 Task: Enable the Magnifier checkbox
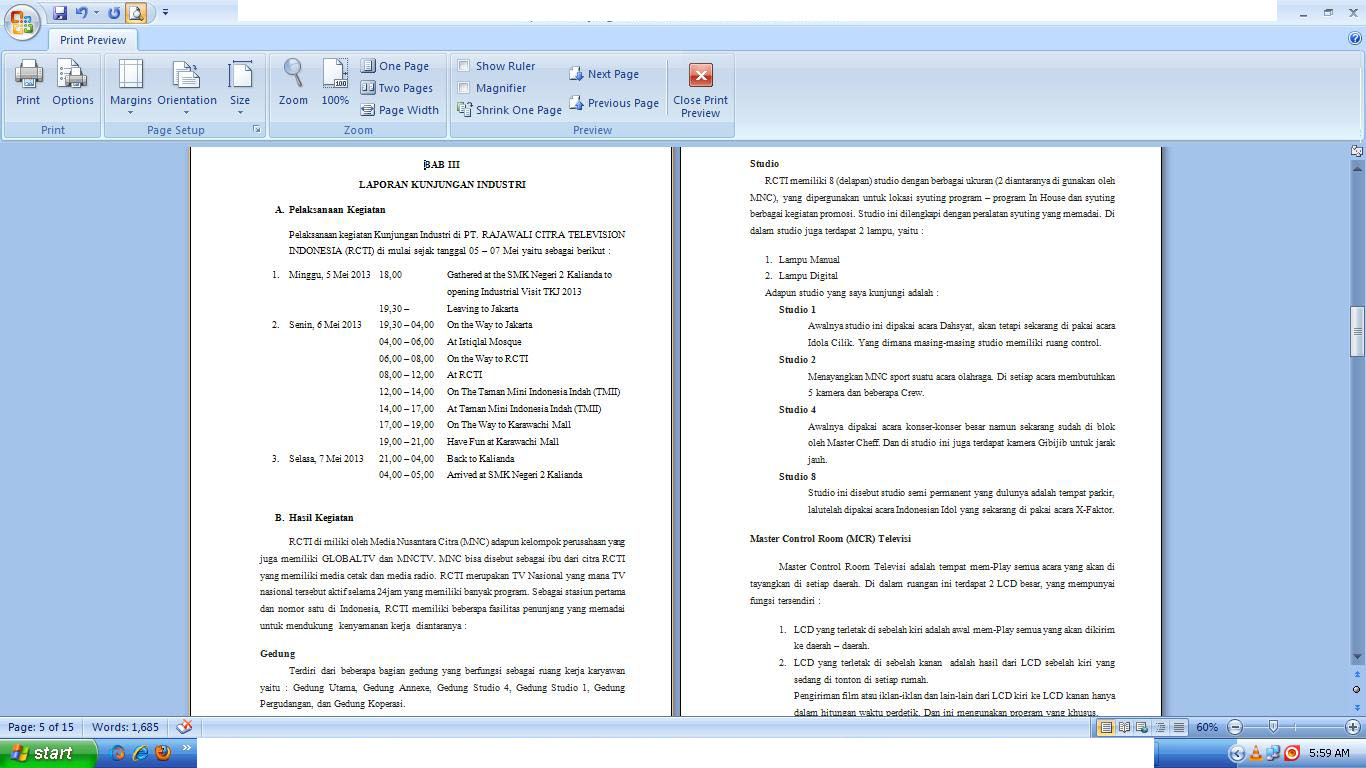click(x=464, y=88)
